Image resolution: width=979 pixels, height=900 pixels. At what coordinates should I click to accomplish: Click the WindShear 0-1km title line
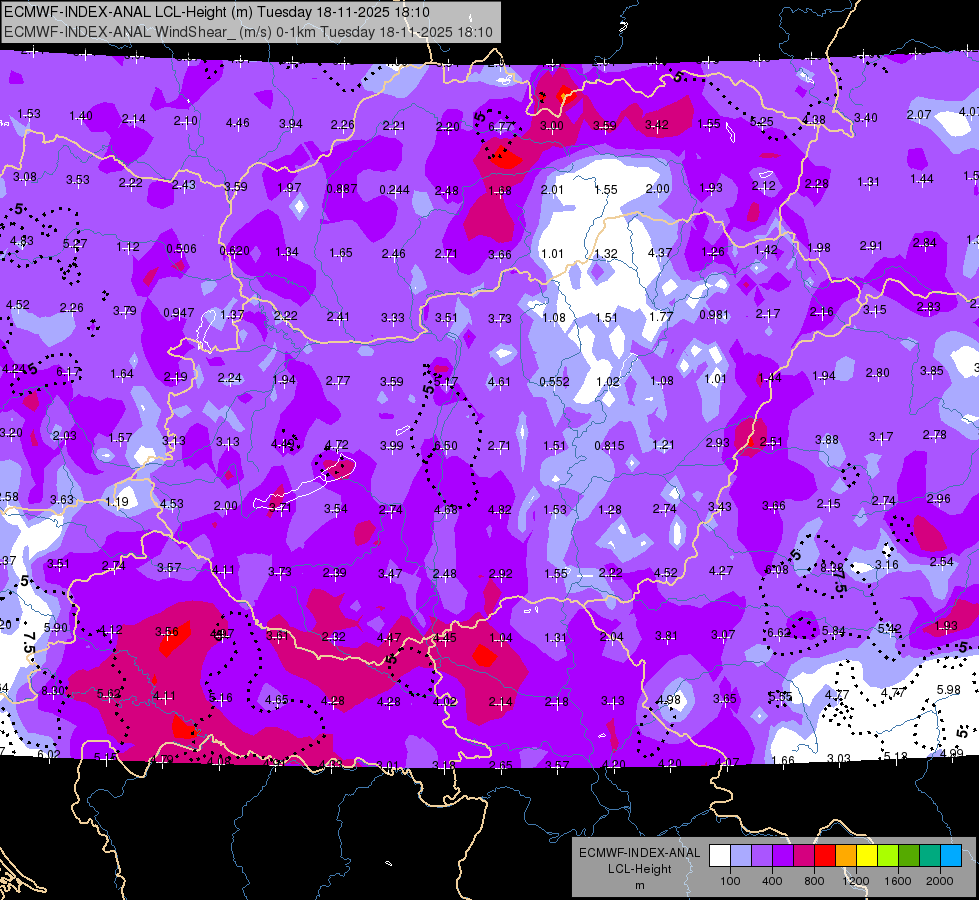point(248,32)
